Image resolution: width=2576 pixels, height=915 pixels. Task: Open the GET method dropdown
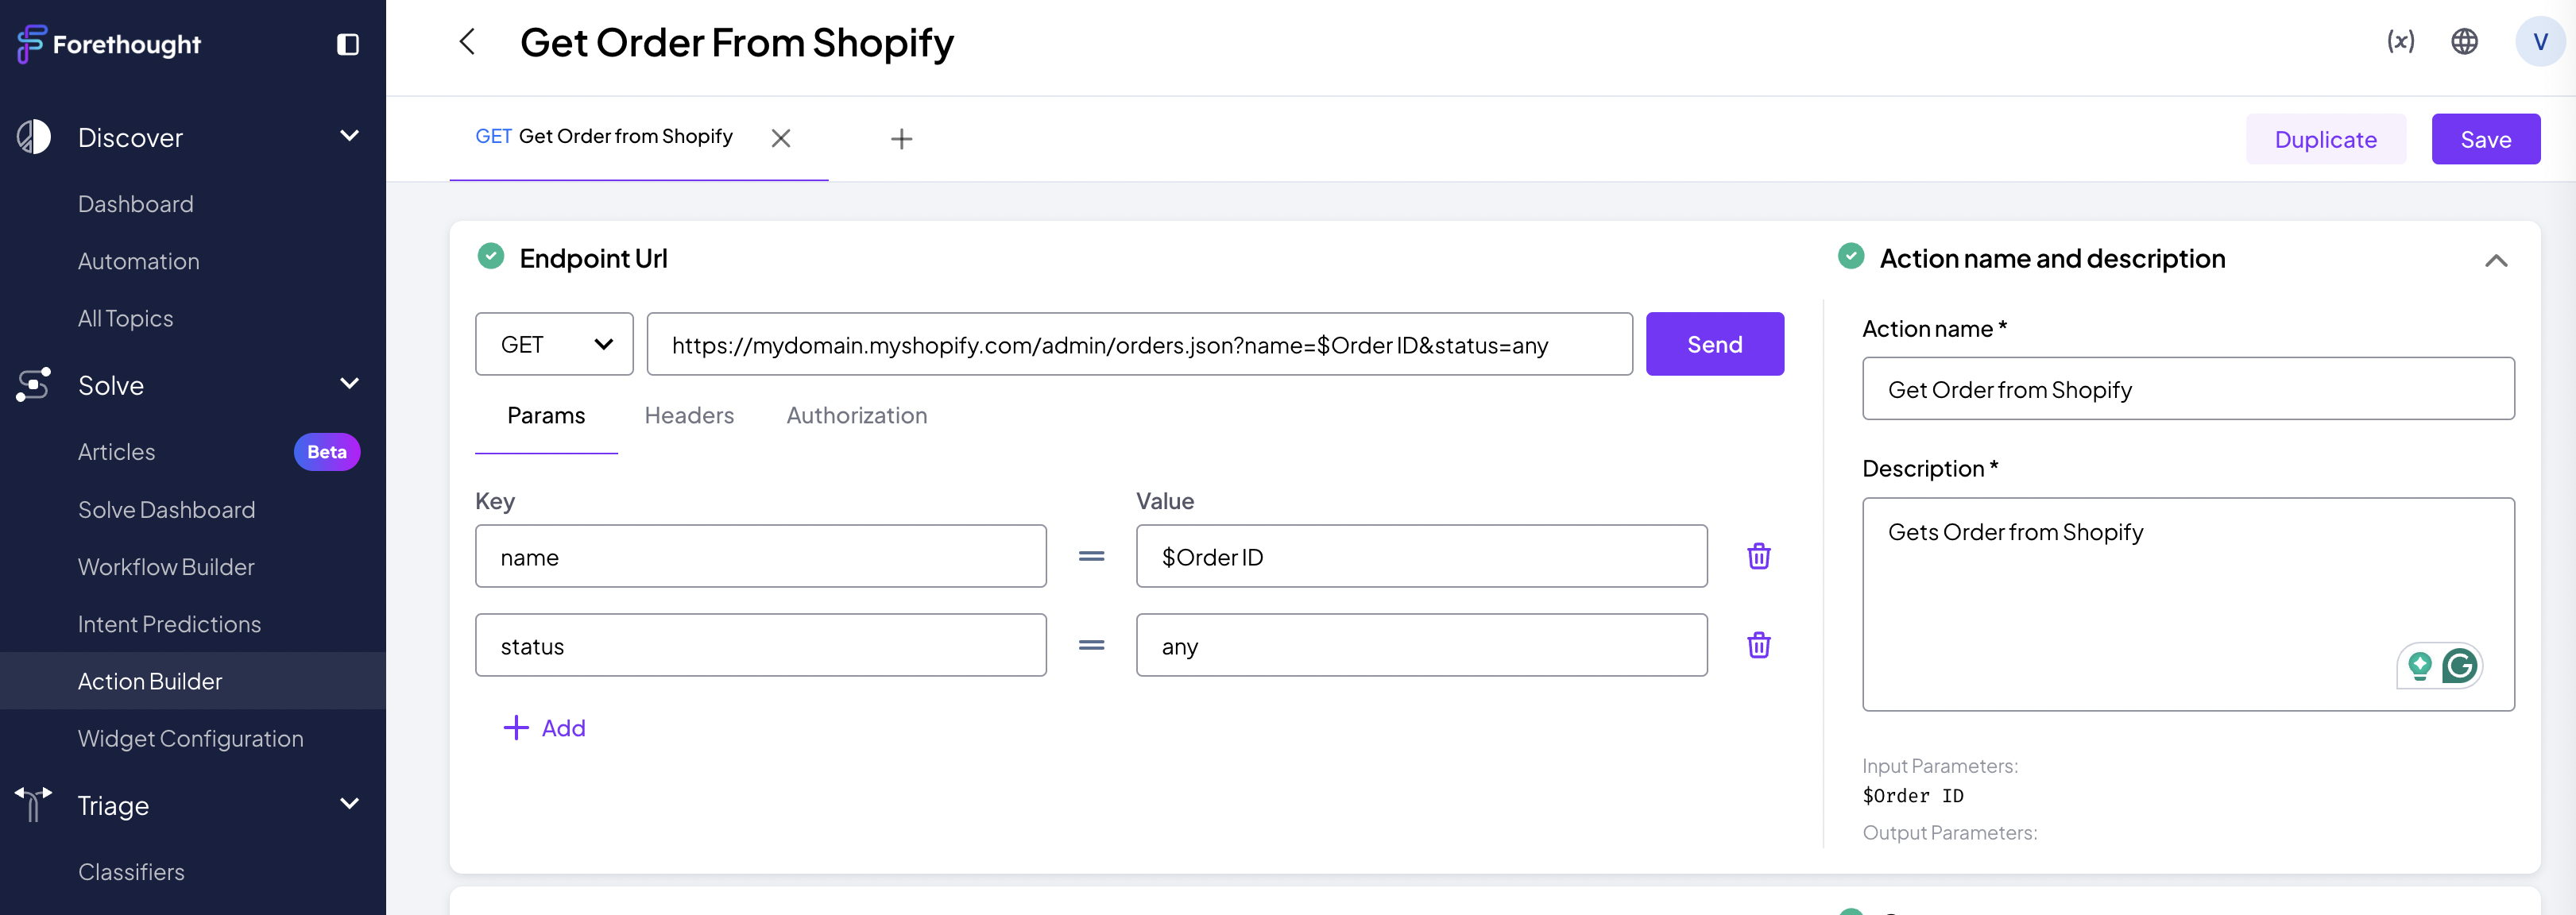pyautogui.click(x=554, y=344)
